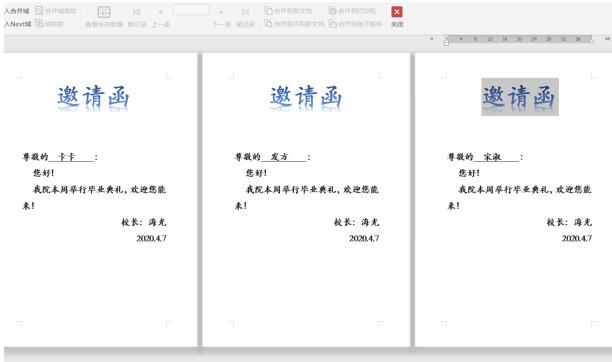The height and width of the screenshot is (362, 612).
Task: Click 您好! greeting on first page
Action: tap(43, 173)
